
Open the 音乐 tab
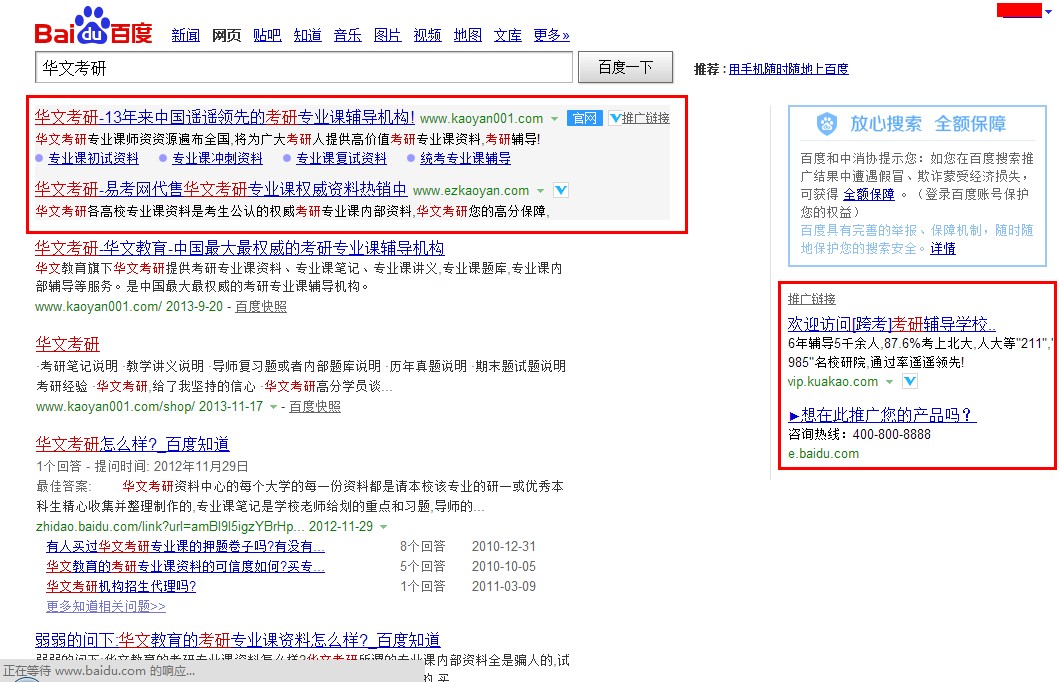pyautogui.click(x=347, y=35)
